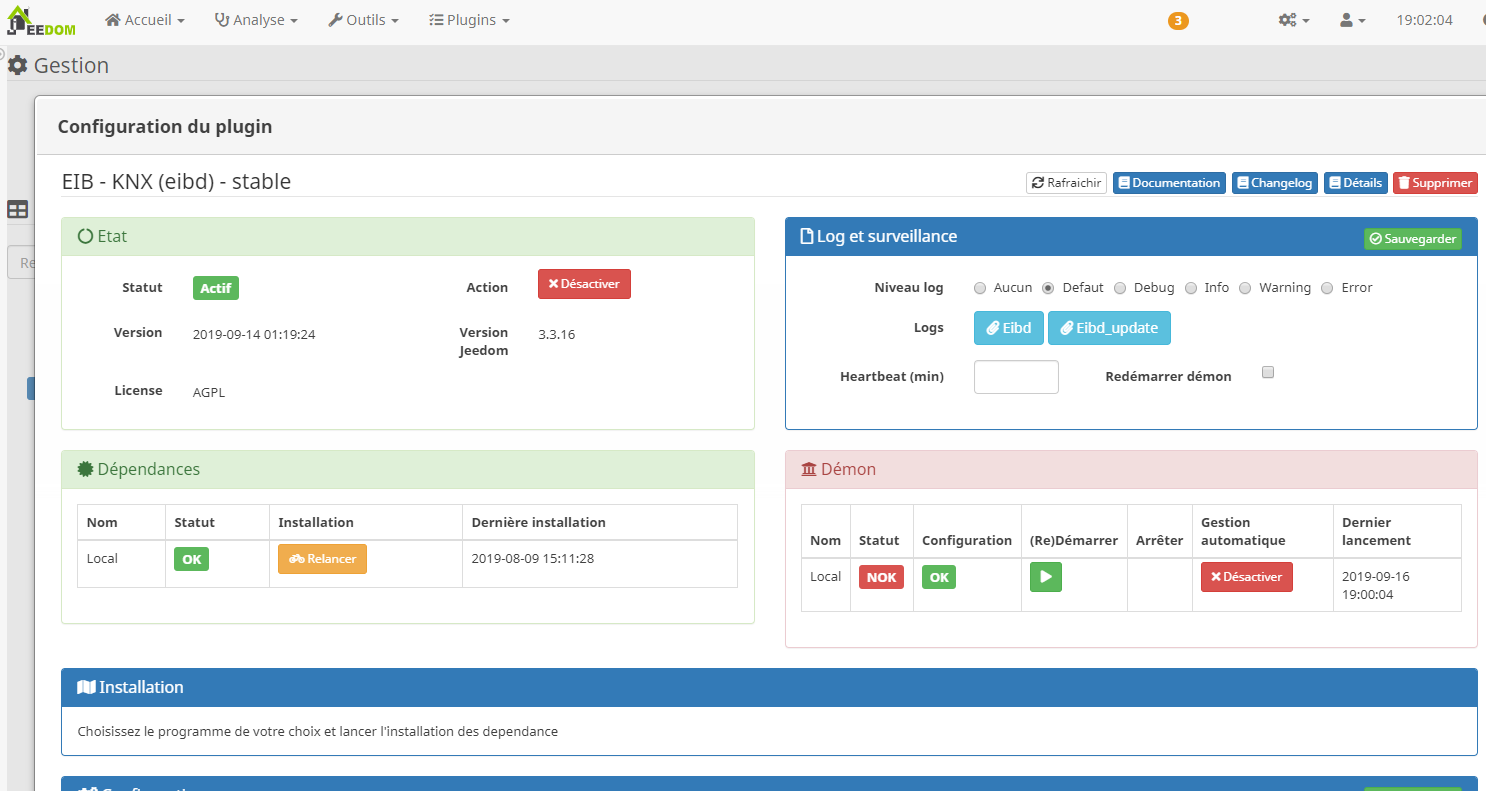Select the Info log level
The width and height of the screenshot is (1486, 791).
tap(1191, 288)
